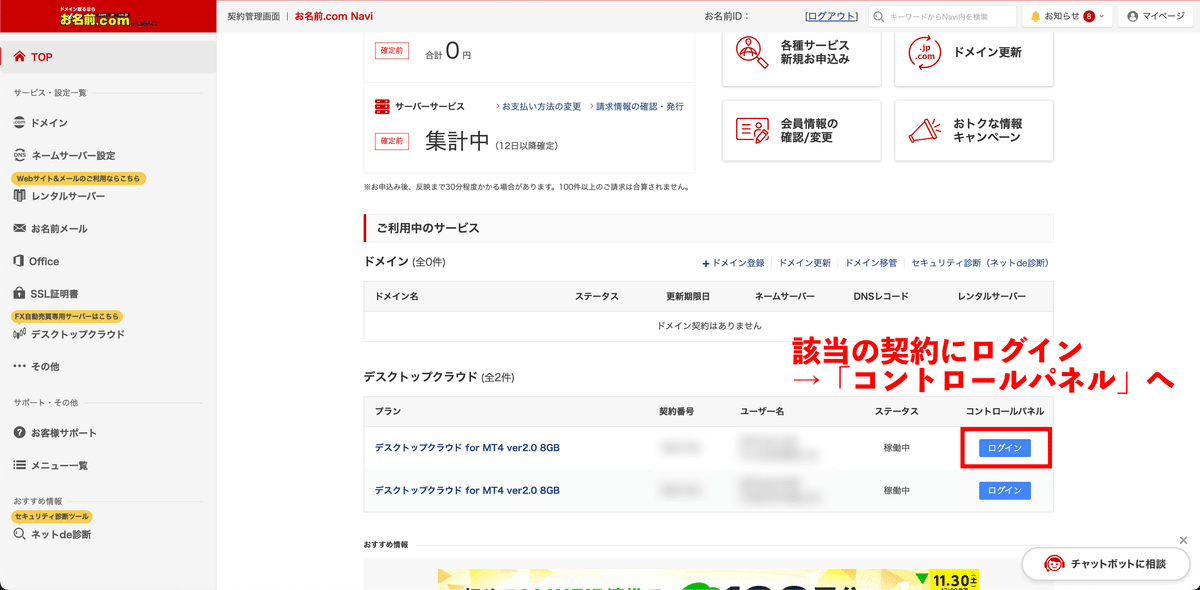The height and width of the screenshot is (590, 1200).
Task: Open 各種サービス新規お申込み card
Action: 801,53
